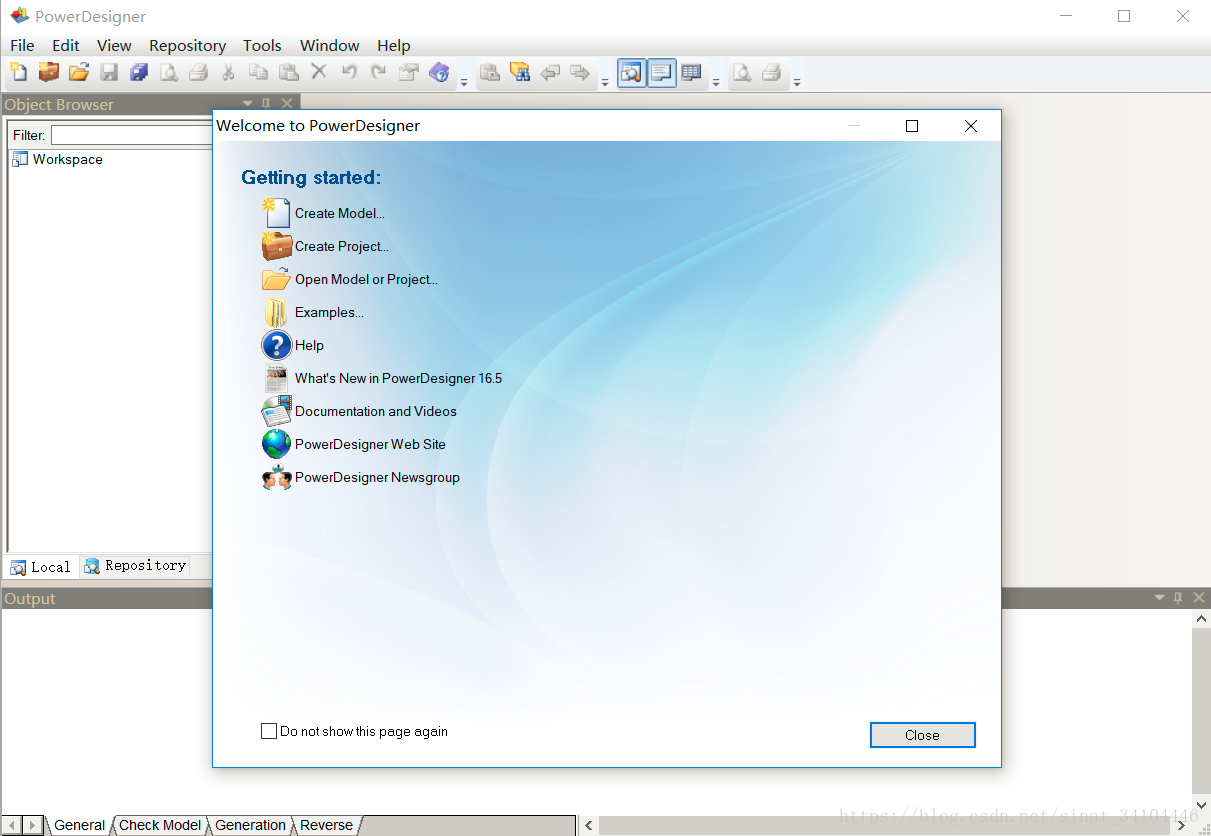This screenshot has width=1211, height=836.
Task: Click the first Print toolbar icon
Action: [x=199, y=72]
